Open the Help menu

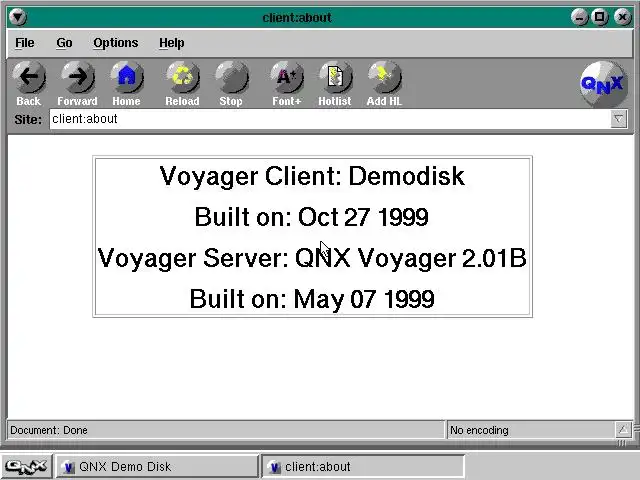coord(171,43)
